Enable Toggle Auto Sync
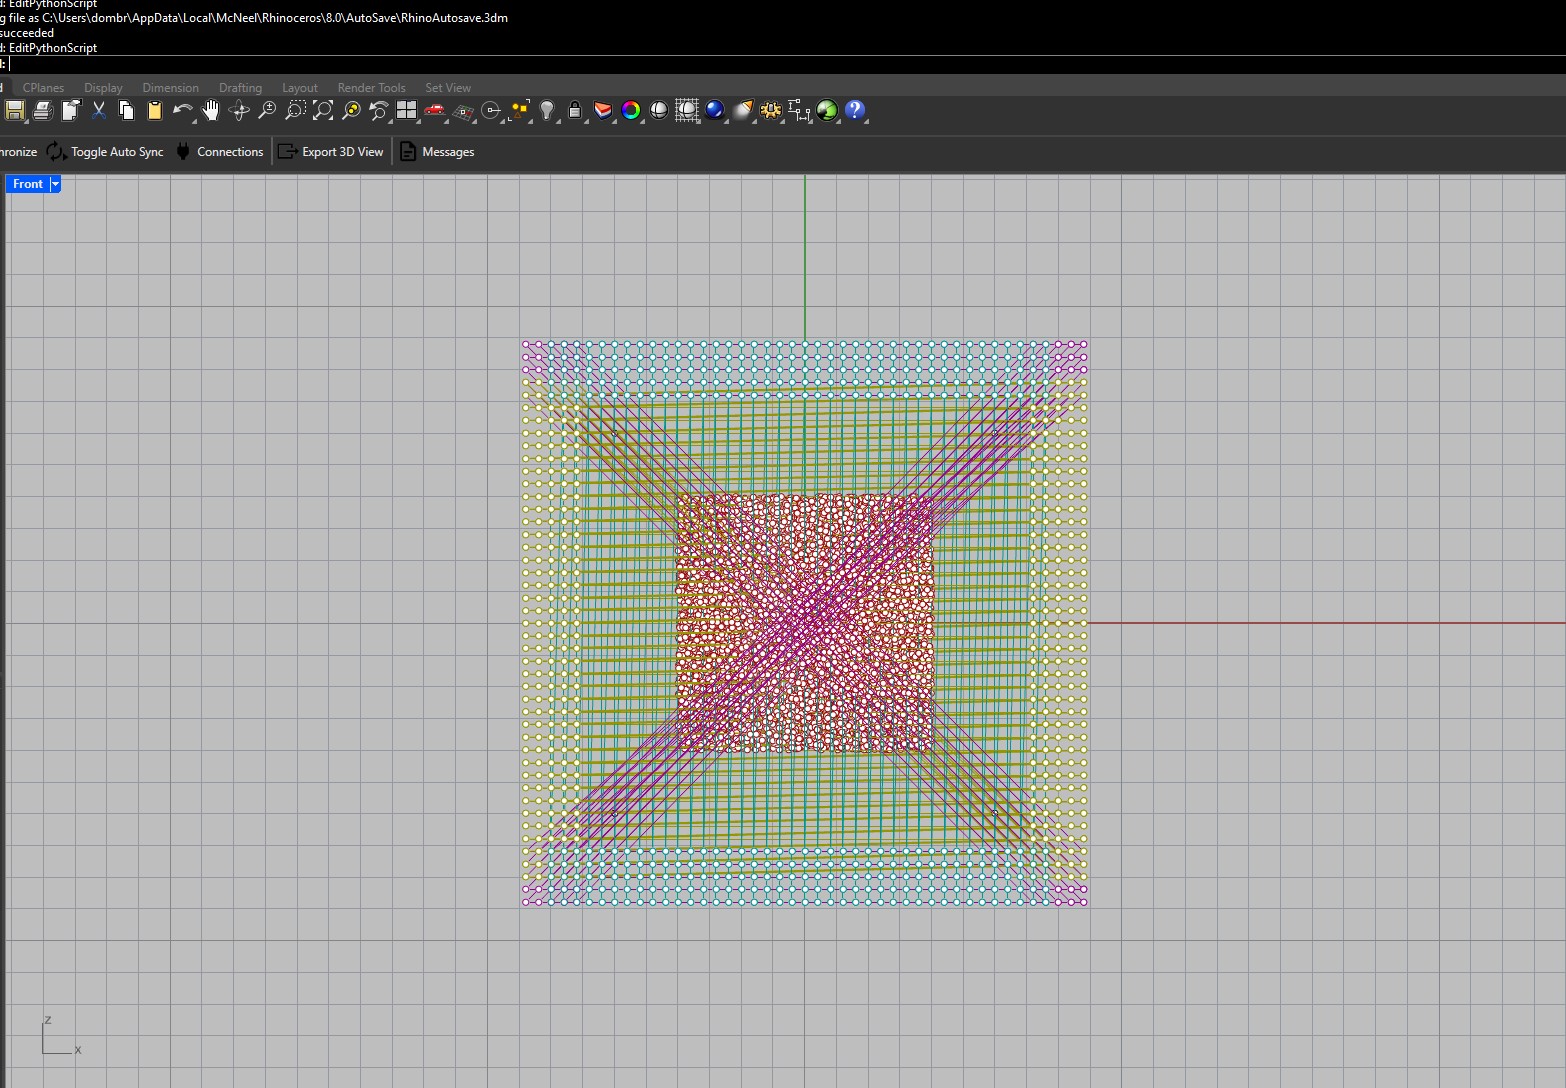 tap(108, 151)
